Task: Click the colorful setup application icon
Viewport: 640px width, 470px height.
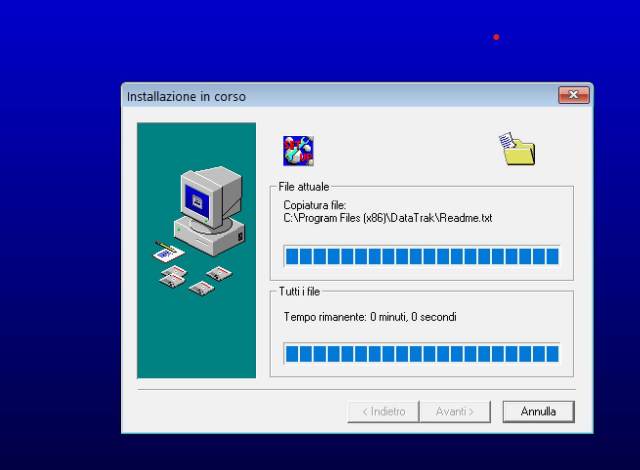Action: (298, 151)
